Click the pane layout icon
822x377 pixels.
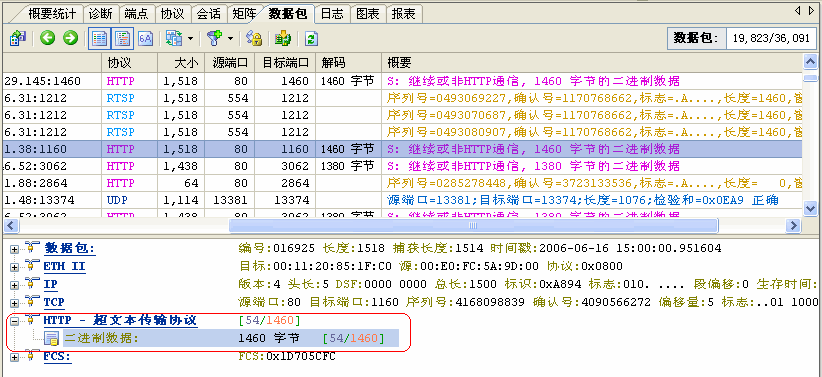174,38
